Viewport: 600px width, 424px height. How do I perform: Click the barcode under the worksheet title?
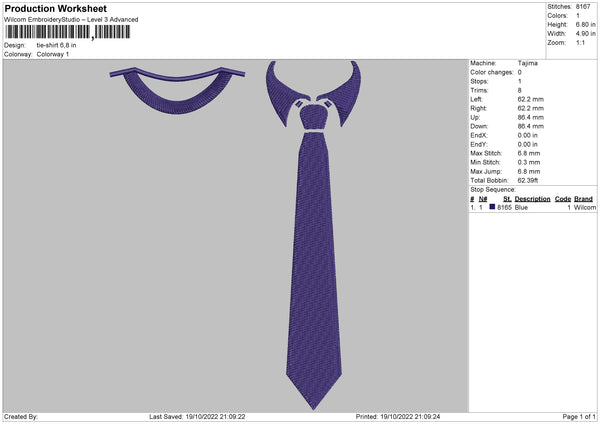pyautogui.click(x=68, y=32)
